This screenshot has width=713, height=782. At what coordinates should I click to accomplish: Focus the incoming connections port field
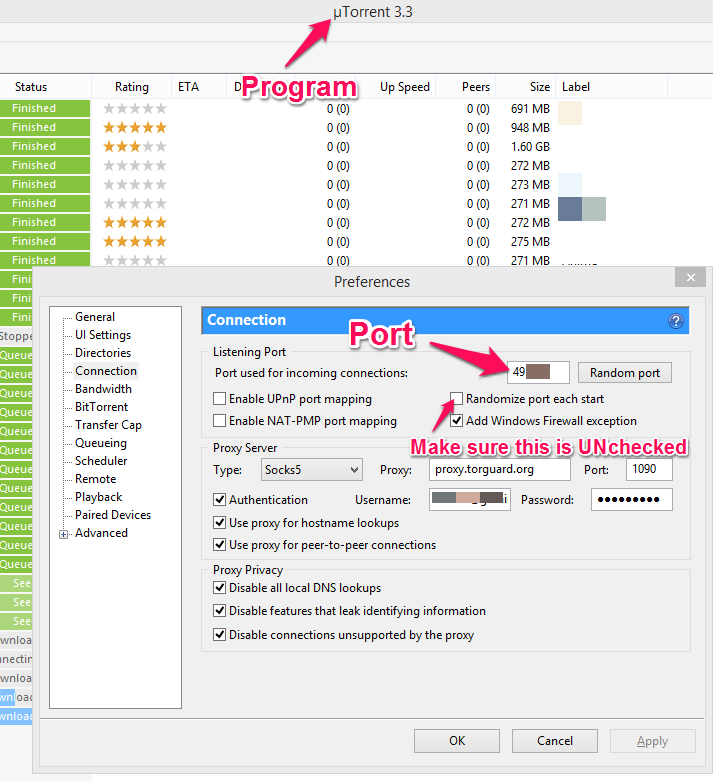point(538,372)
